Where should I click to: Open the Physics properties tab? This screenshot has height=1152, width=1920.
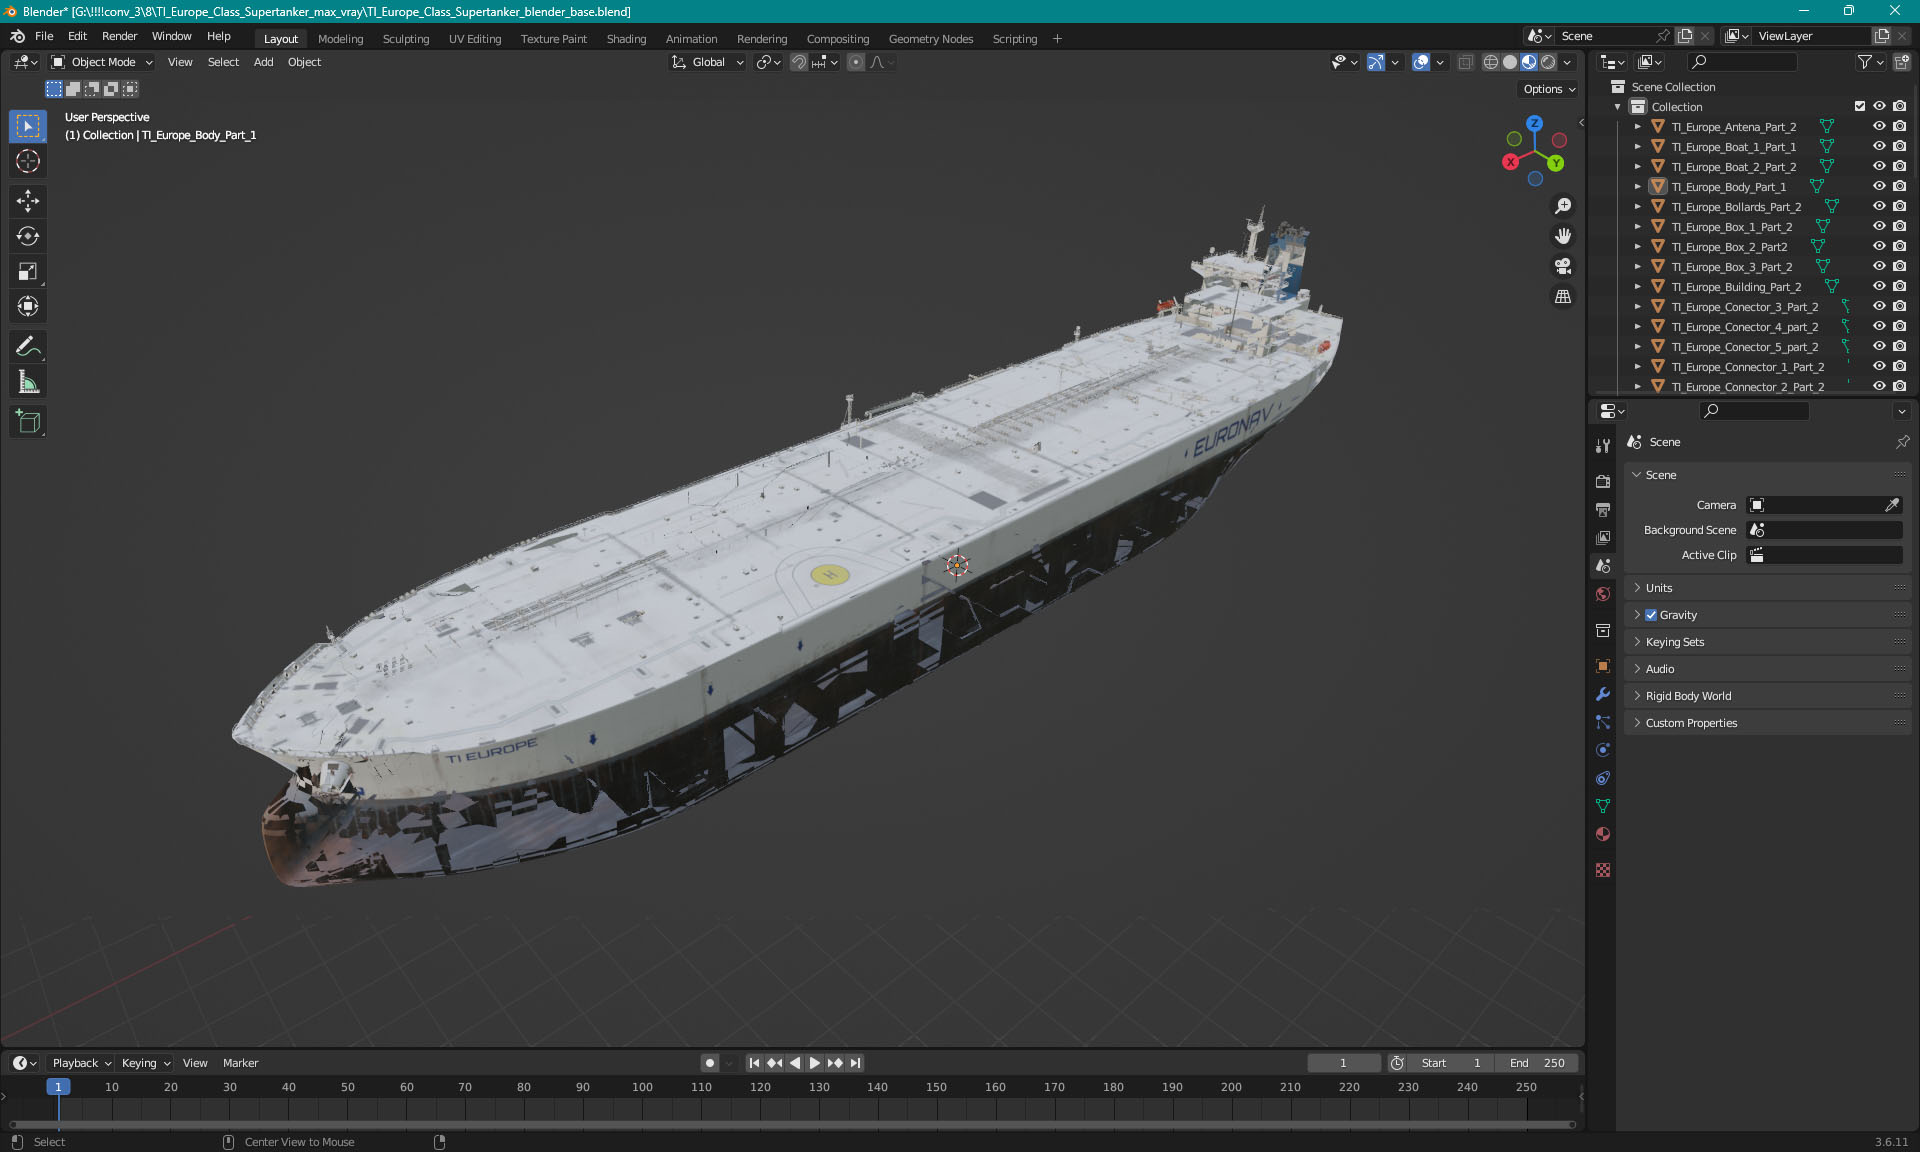tap(1603, 750)
